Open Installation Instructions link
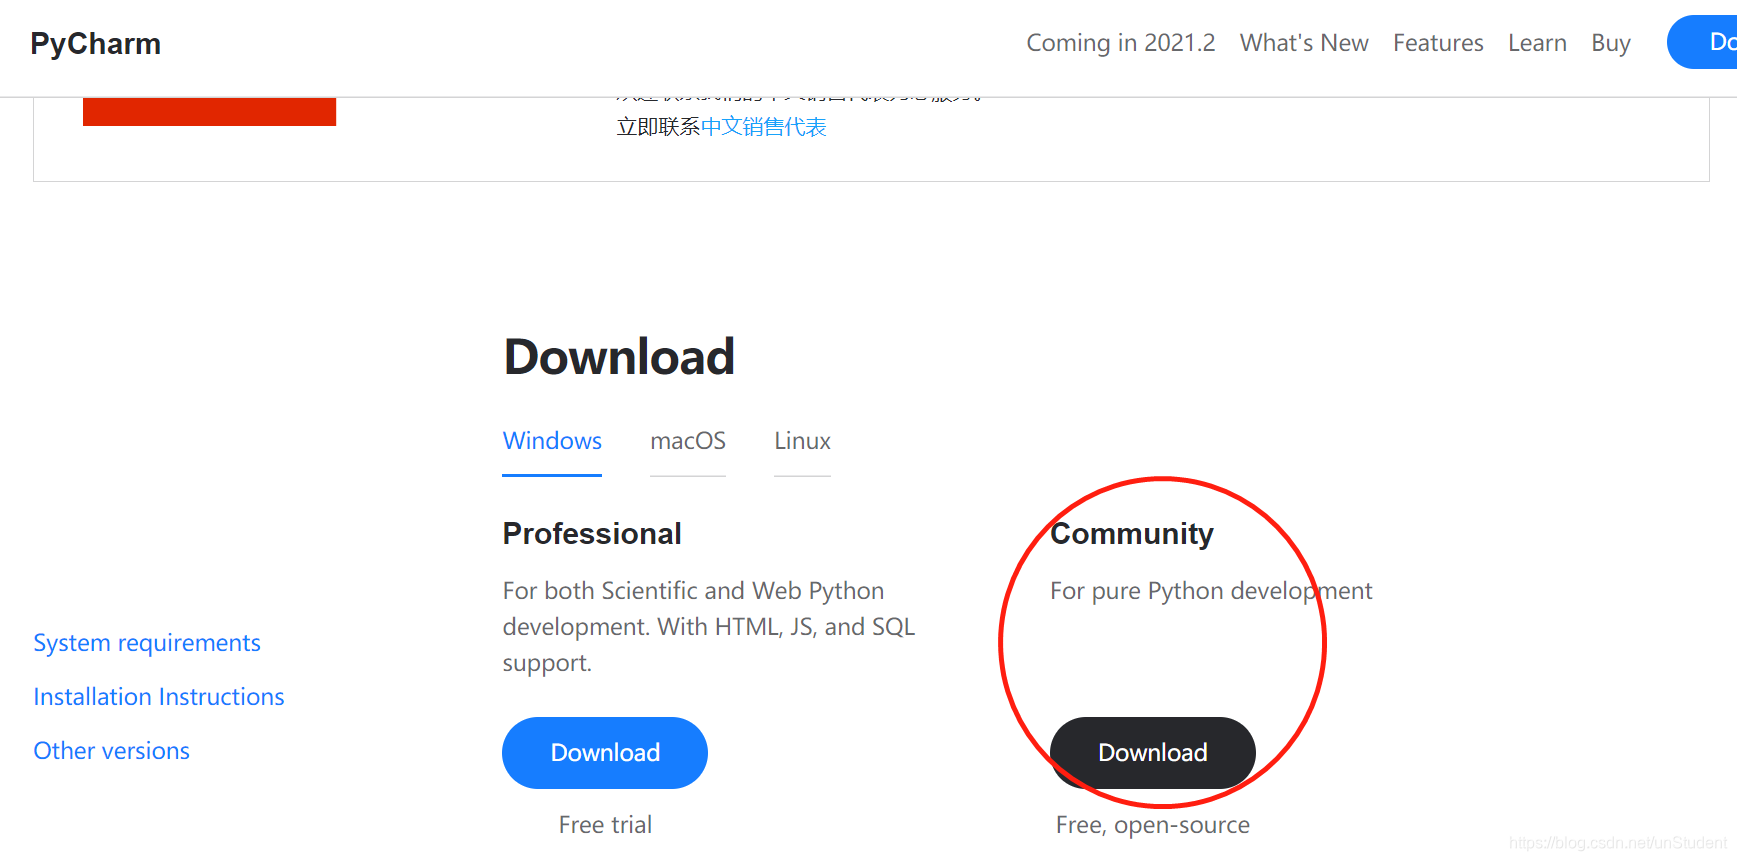 point(159,697)
